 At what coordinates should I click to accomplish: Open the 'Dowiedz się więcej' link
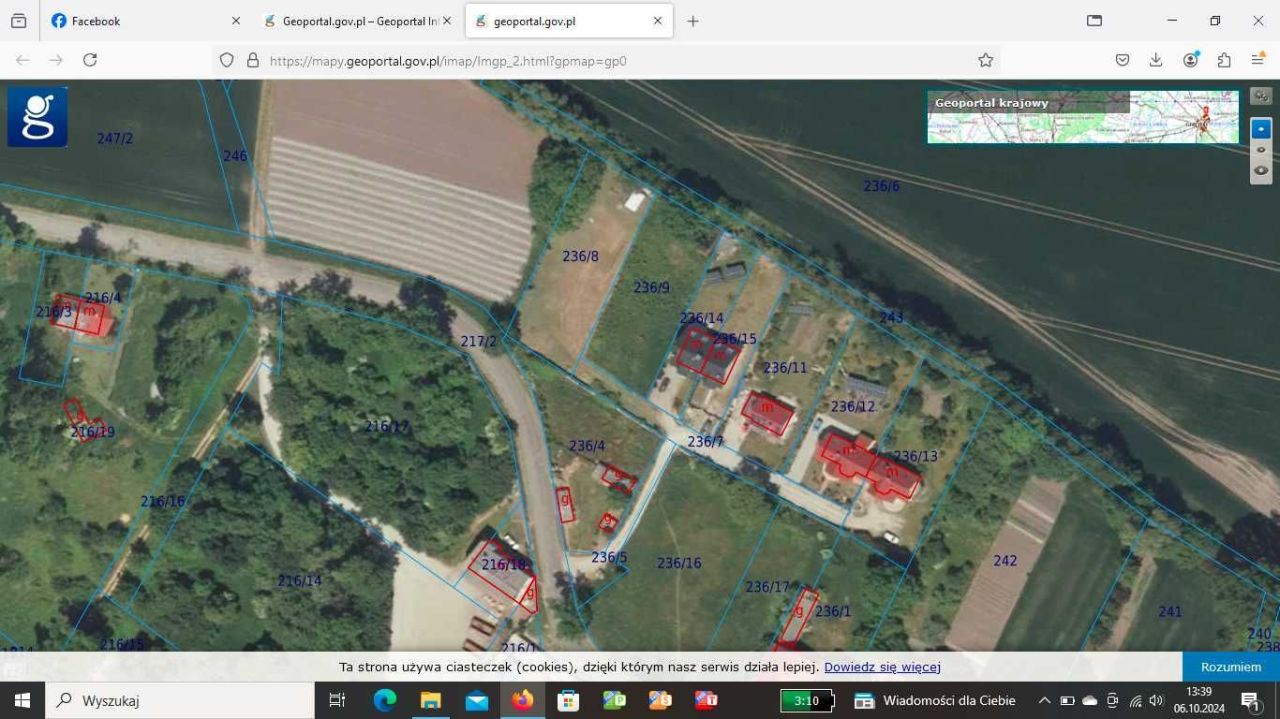(x=881, y=666)
